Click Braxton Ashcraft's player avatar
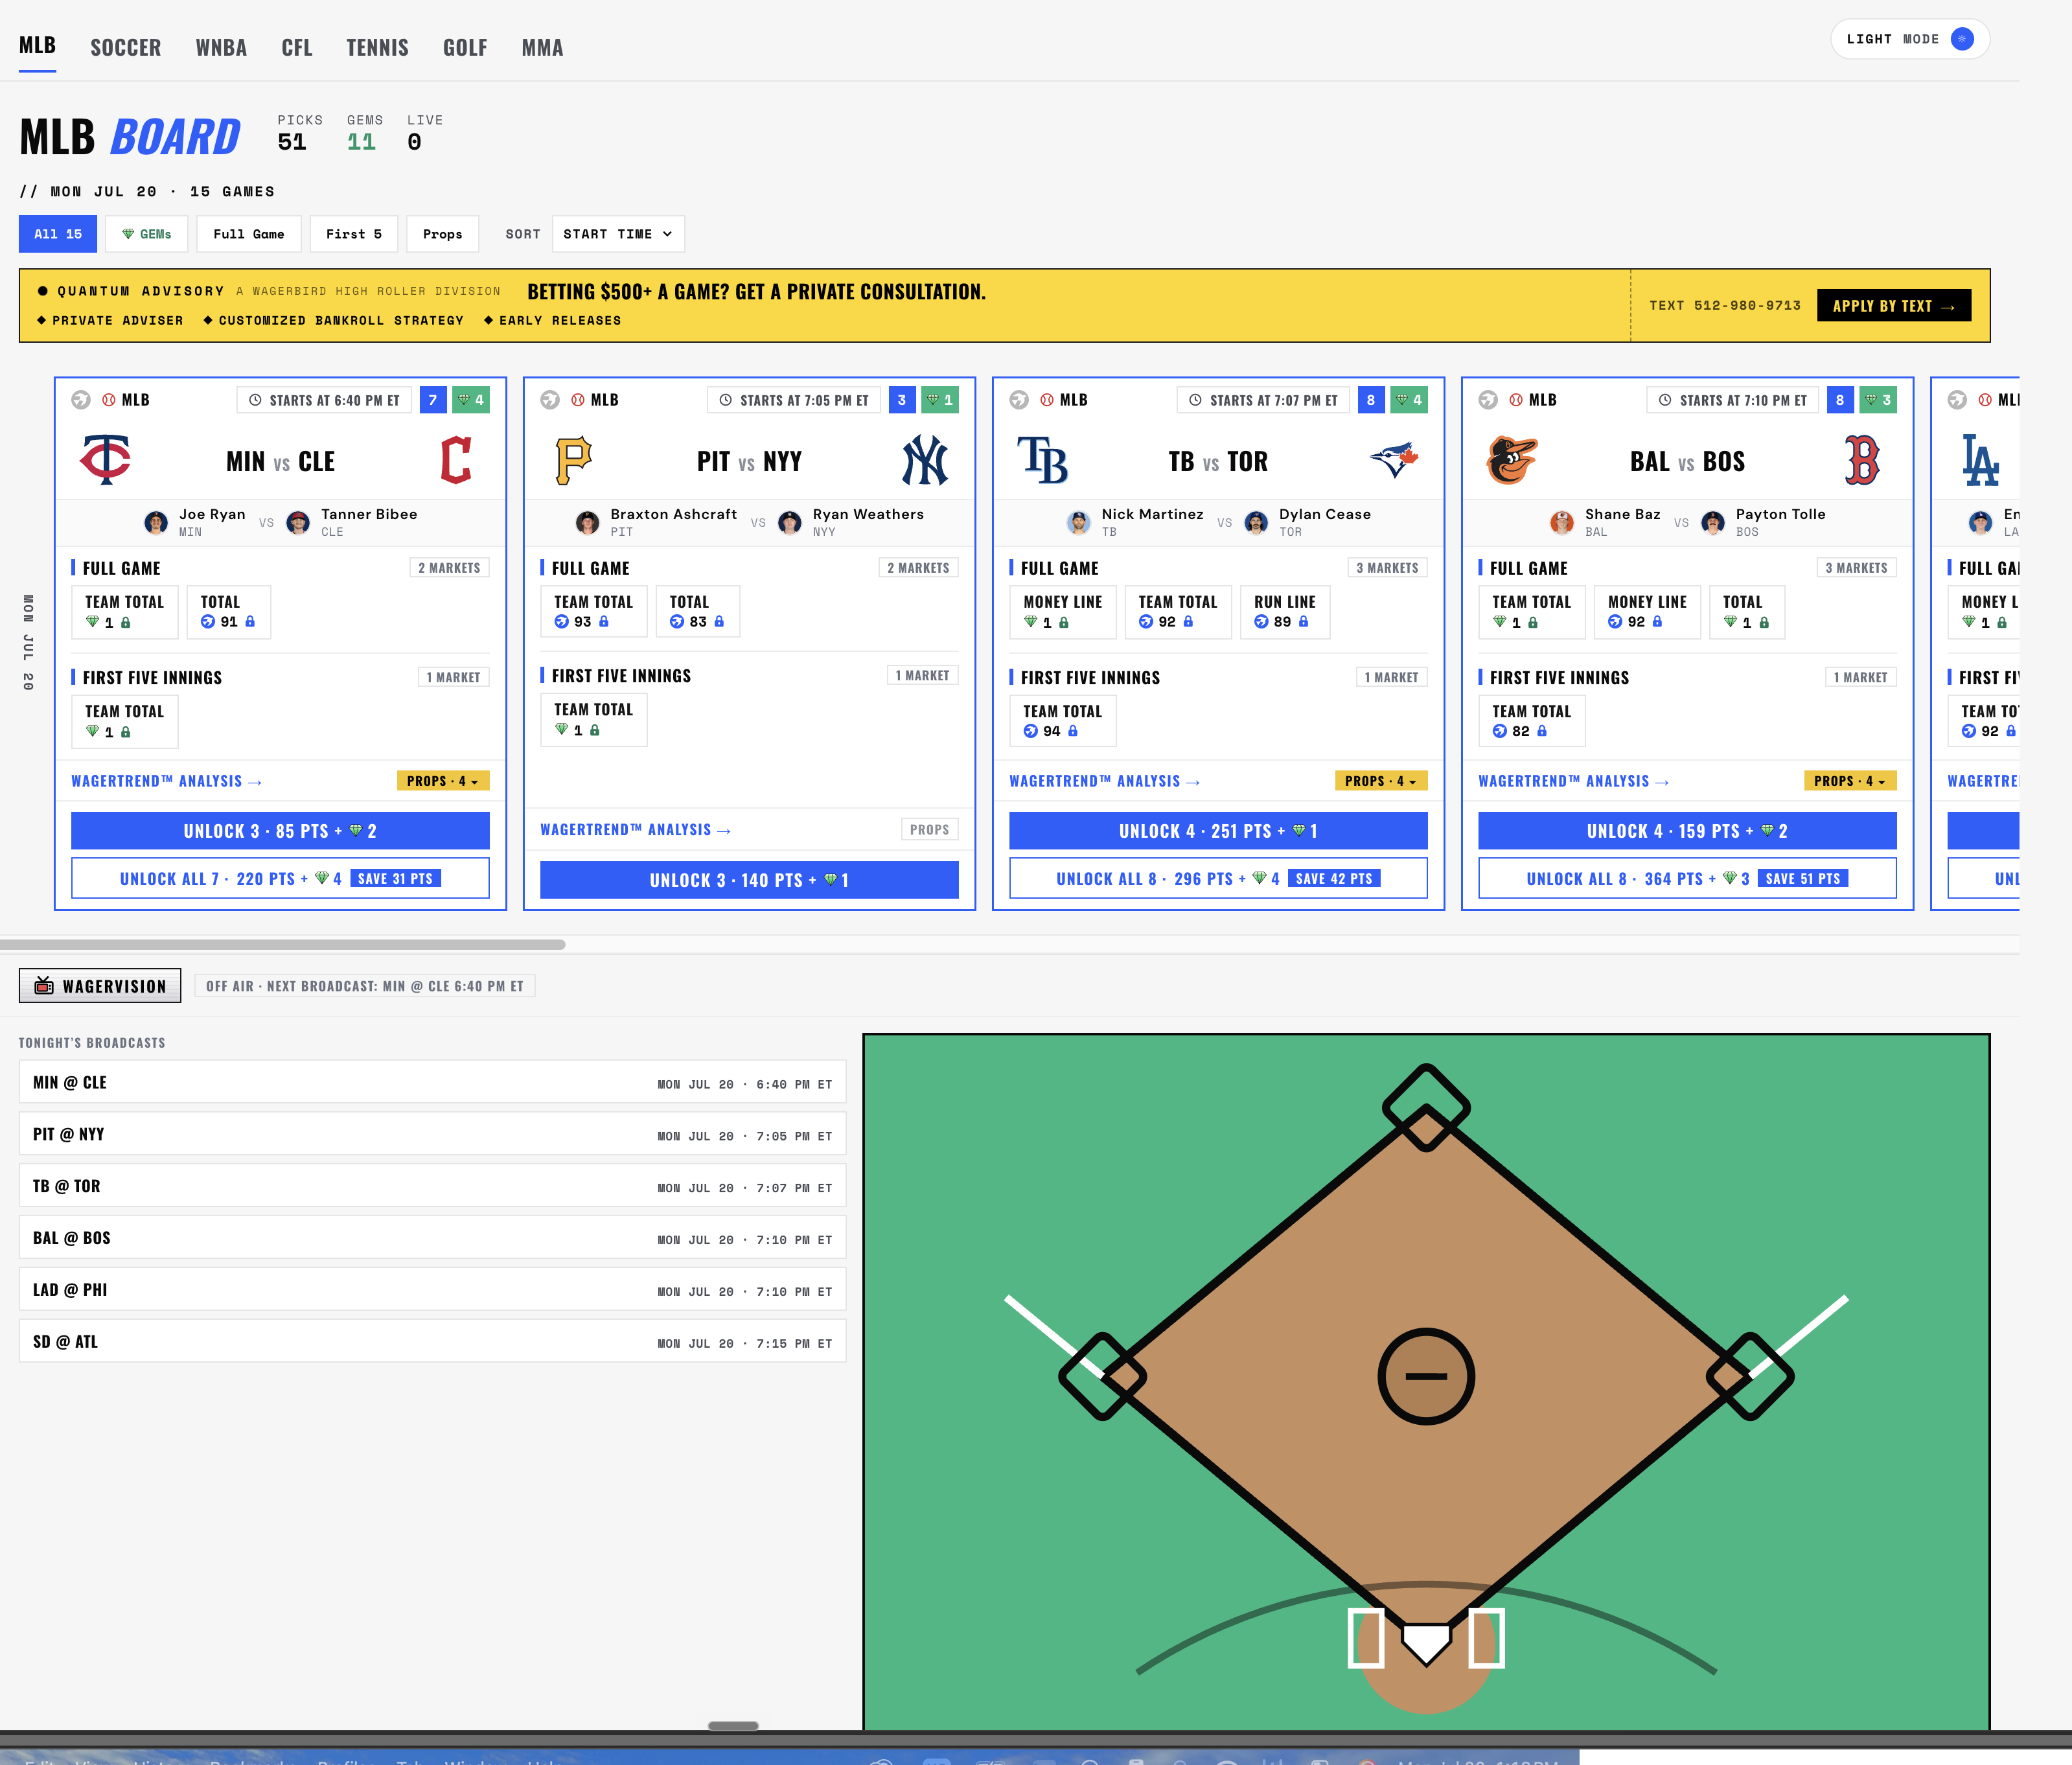This screenshot has height=1765, width=2072. tap(588, 522)
